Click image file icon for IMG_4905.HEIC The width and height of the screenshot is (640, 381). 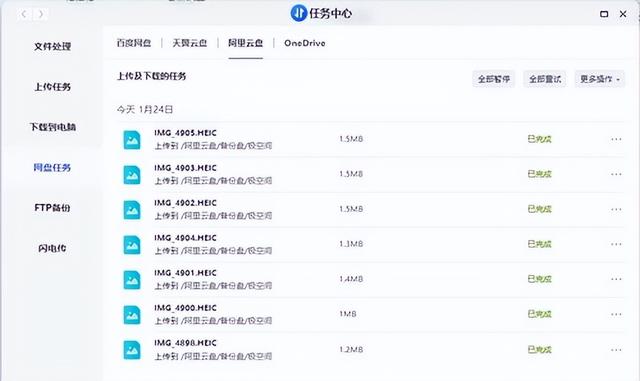(x=132, y=140)
